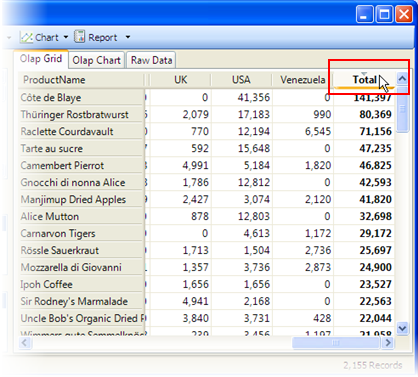
Task: Select the Raclette Courdavault row header
Action: [81, 132]
